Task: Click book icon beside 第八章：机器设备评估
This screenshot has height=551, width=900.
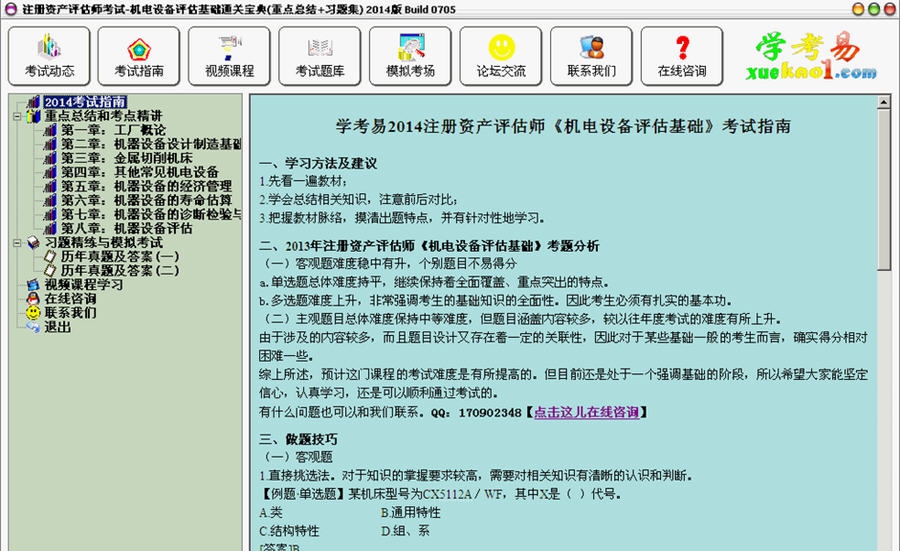Action: (51, 228)
